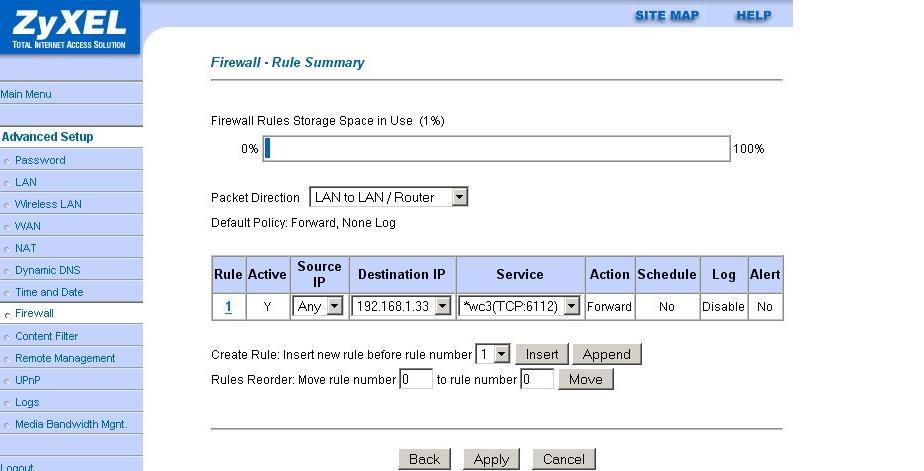
Task: Open Content Filter settings
Action: click(x=47, y=336)
